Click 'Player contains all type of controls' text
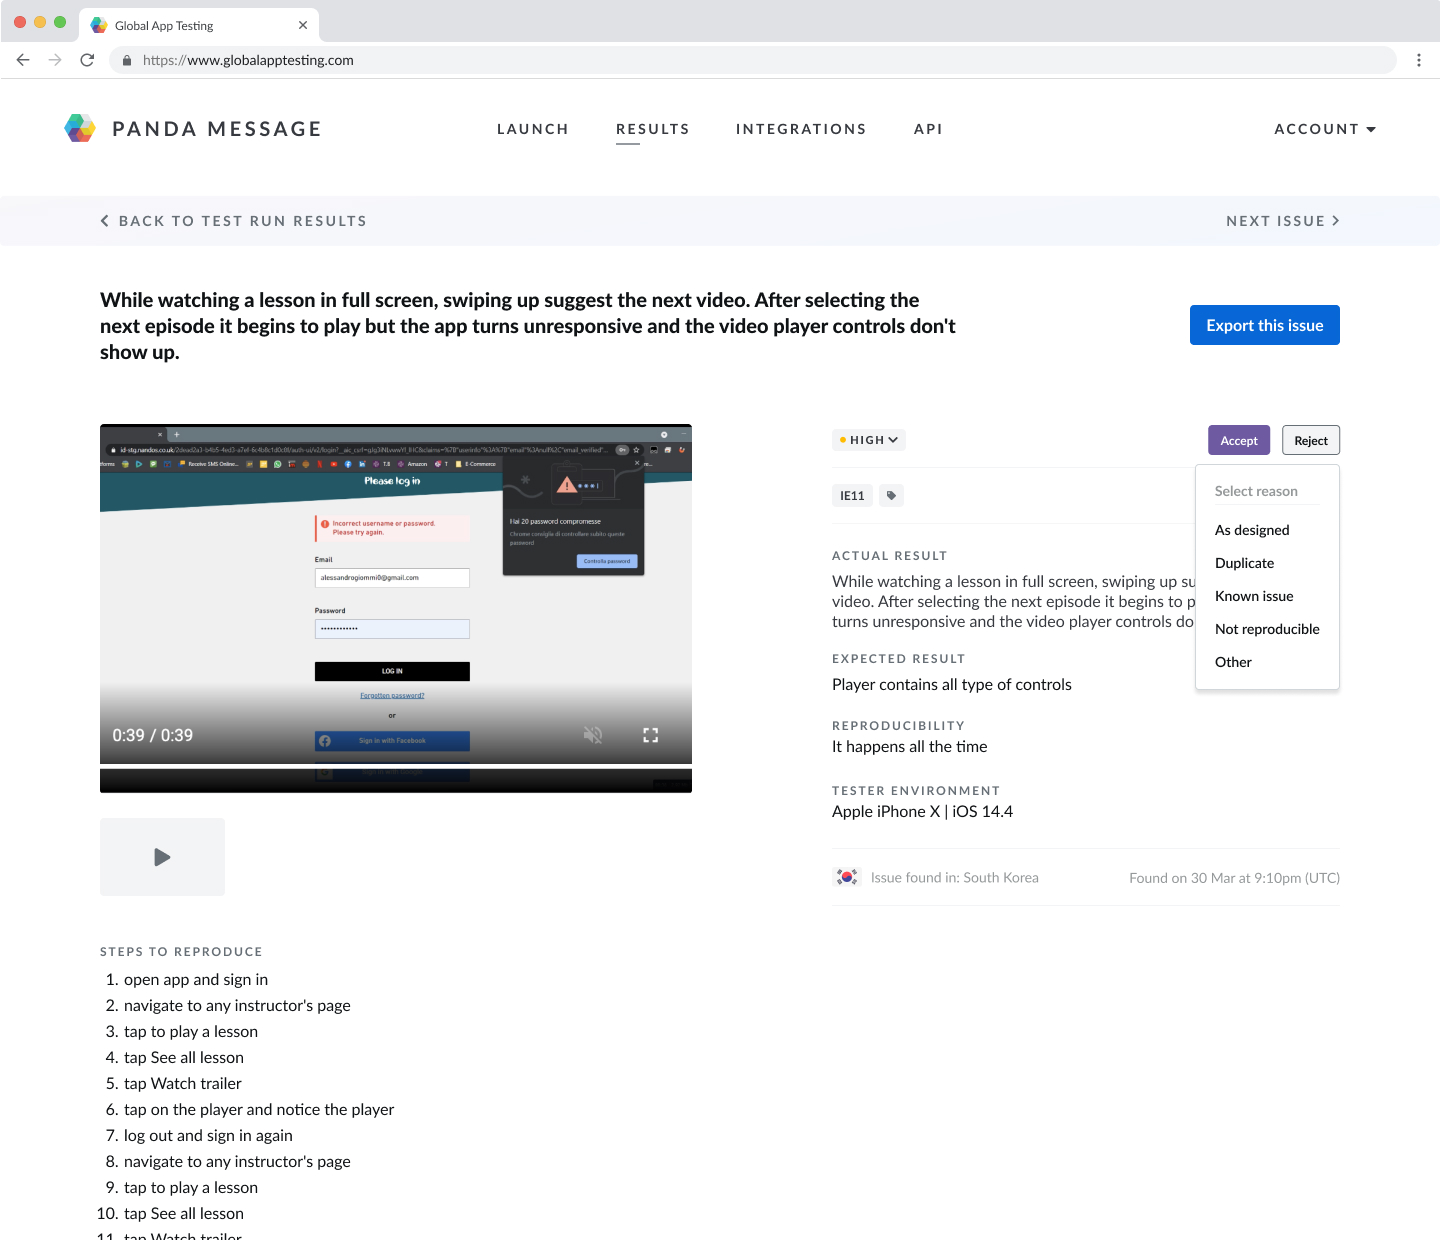 [x=952, y=684]
